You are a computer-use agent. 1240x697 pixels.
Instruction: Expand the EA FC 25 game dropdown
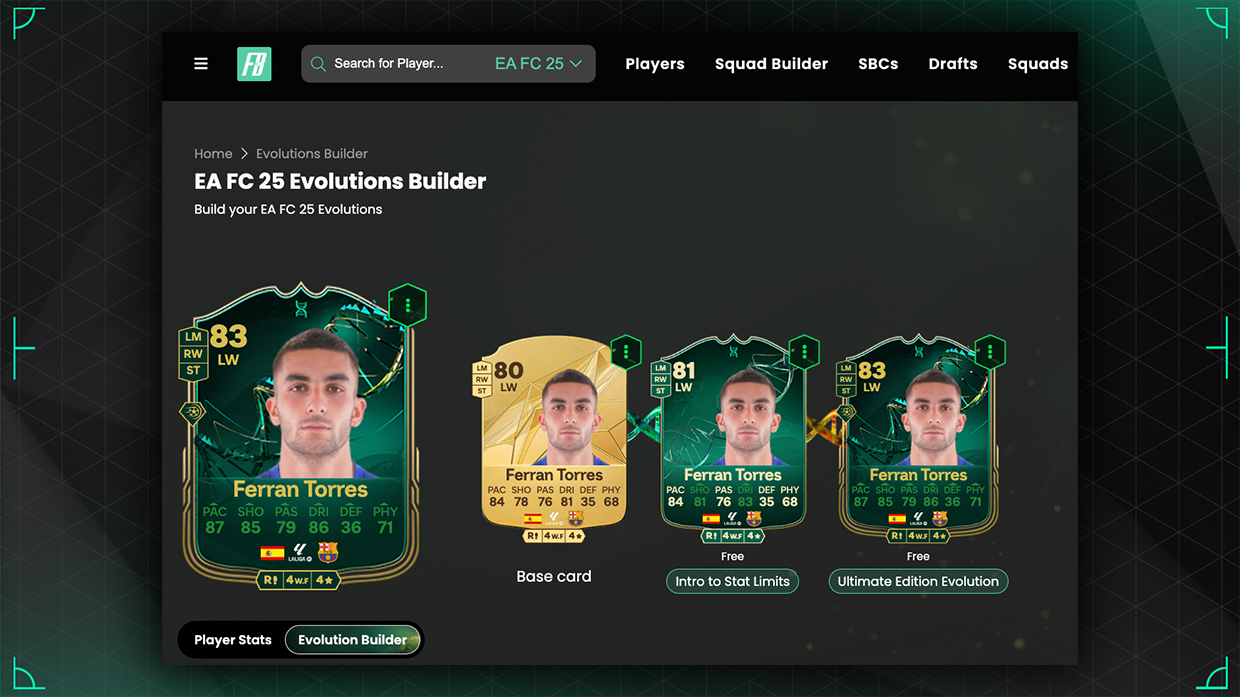click(x=538, y=64)
